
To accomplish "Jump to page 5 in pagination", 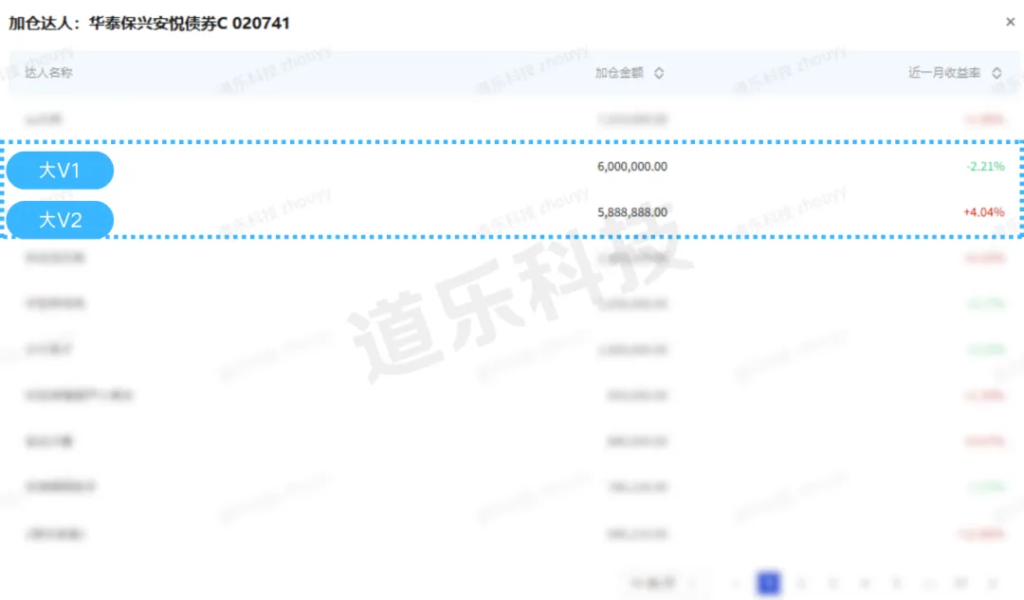I will click(x=896, y=582).
